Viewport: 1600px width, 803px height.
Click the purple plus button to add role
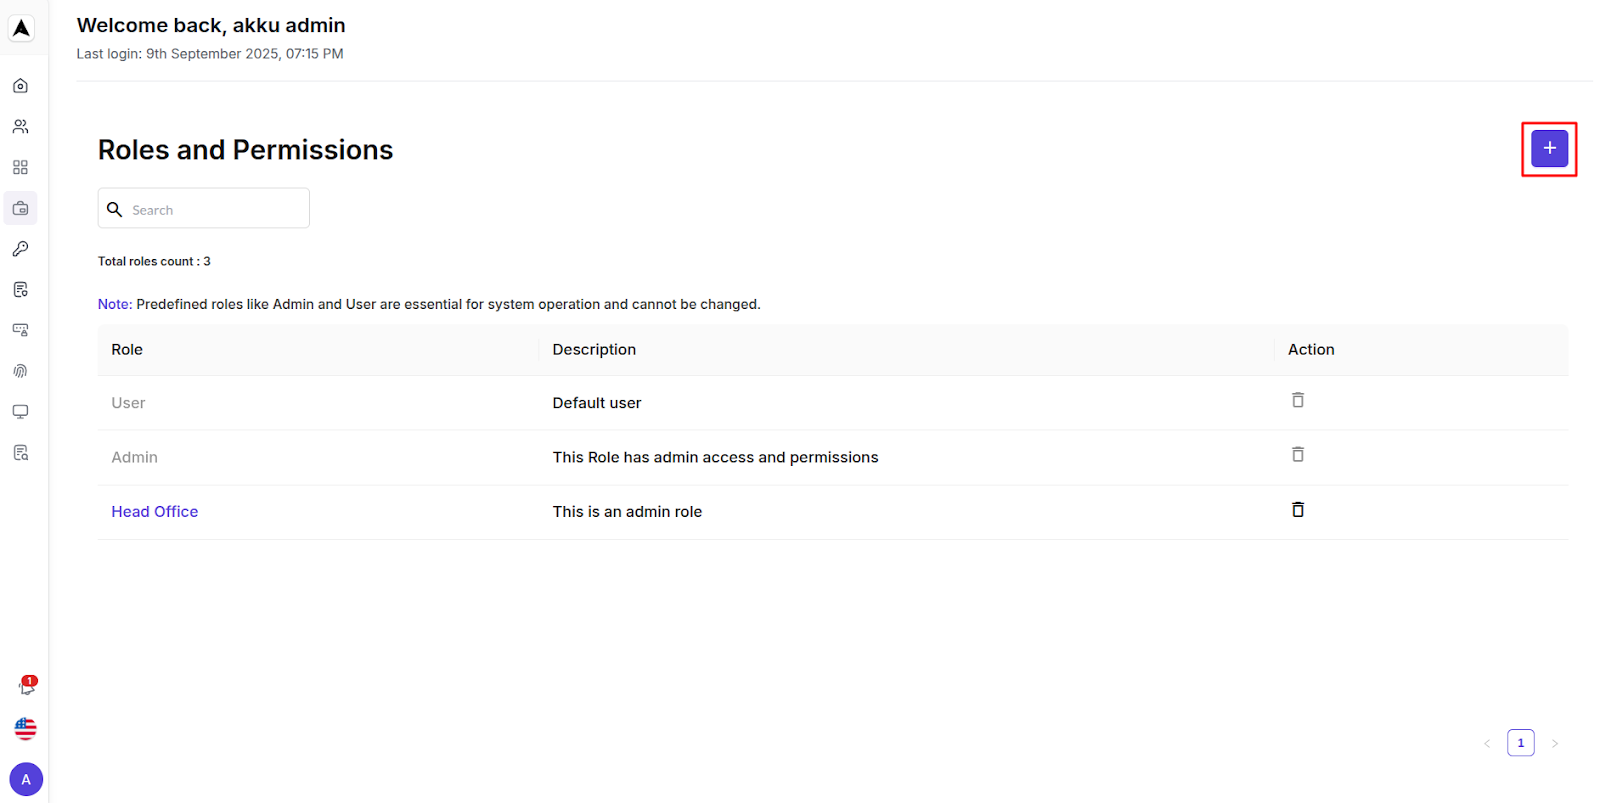click(x=1549, y=149)
